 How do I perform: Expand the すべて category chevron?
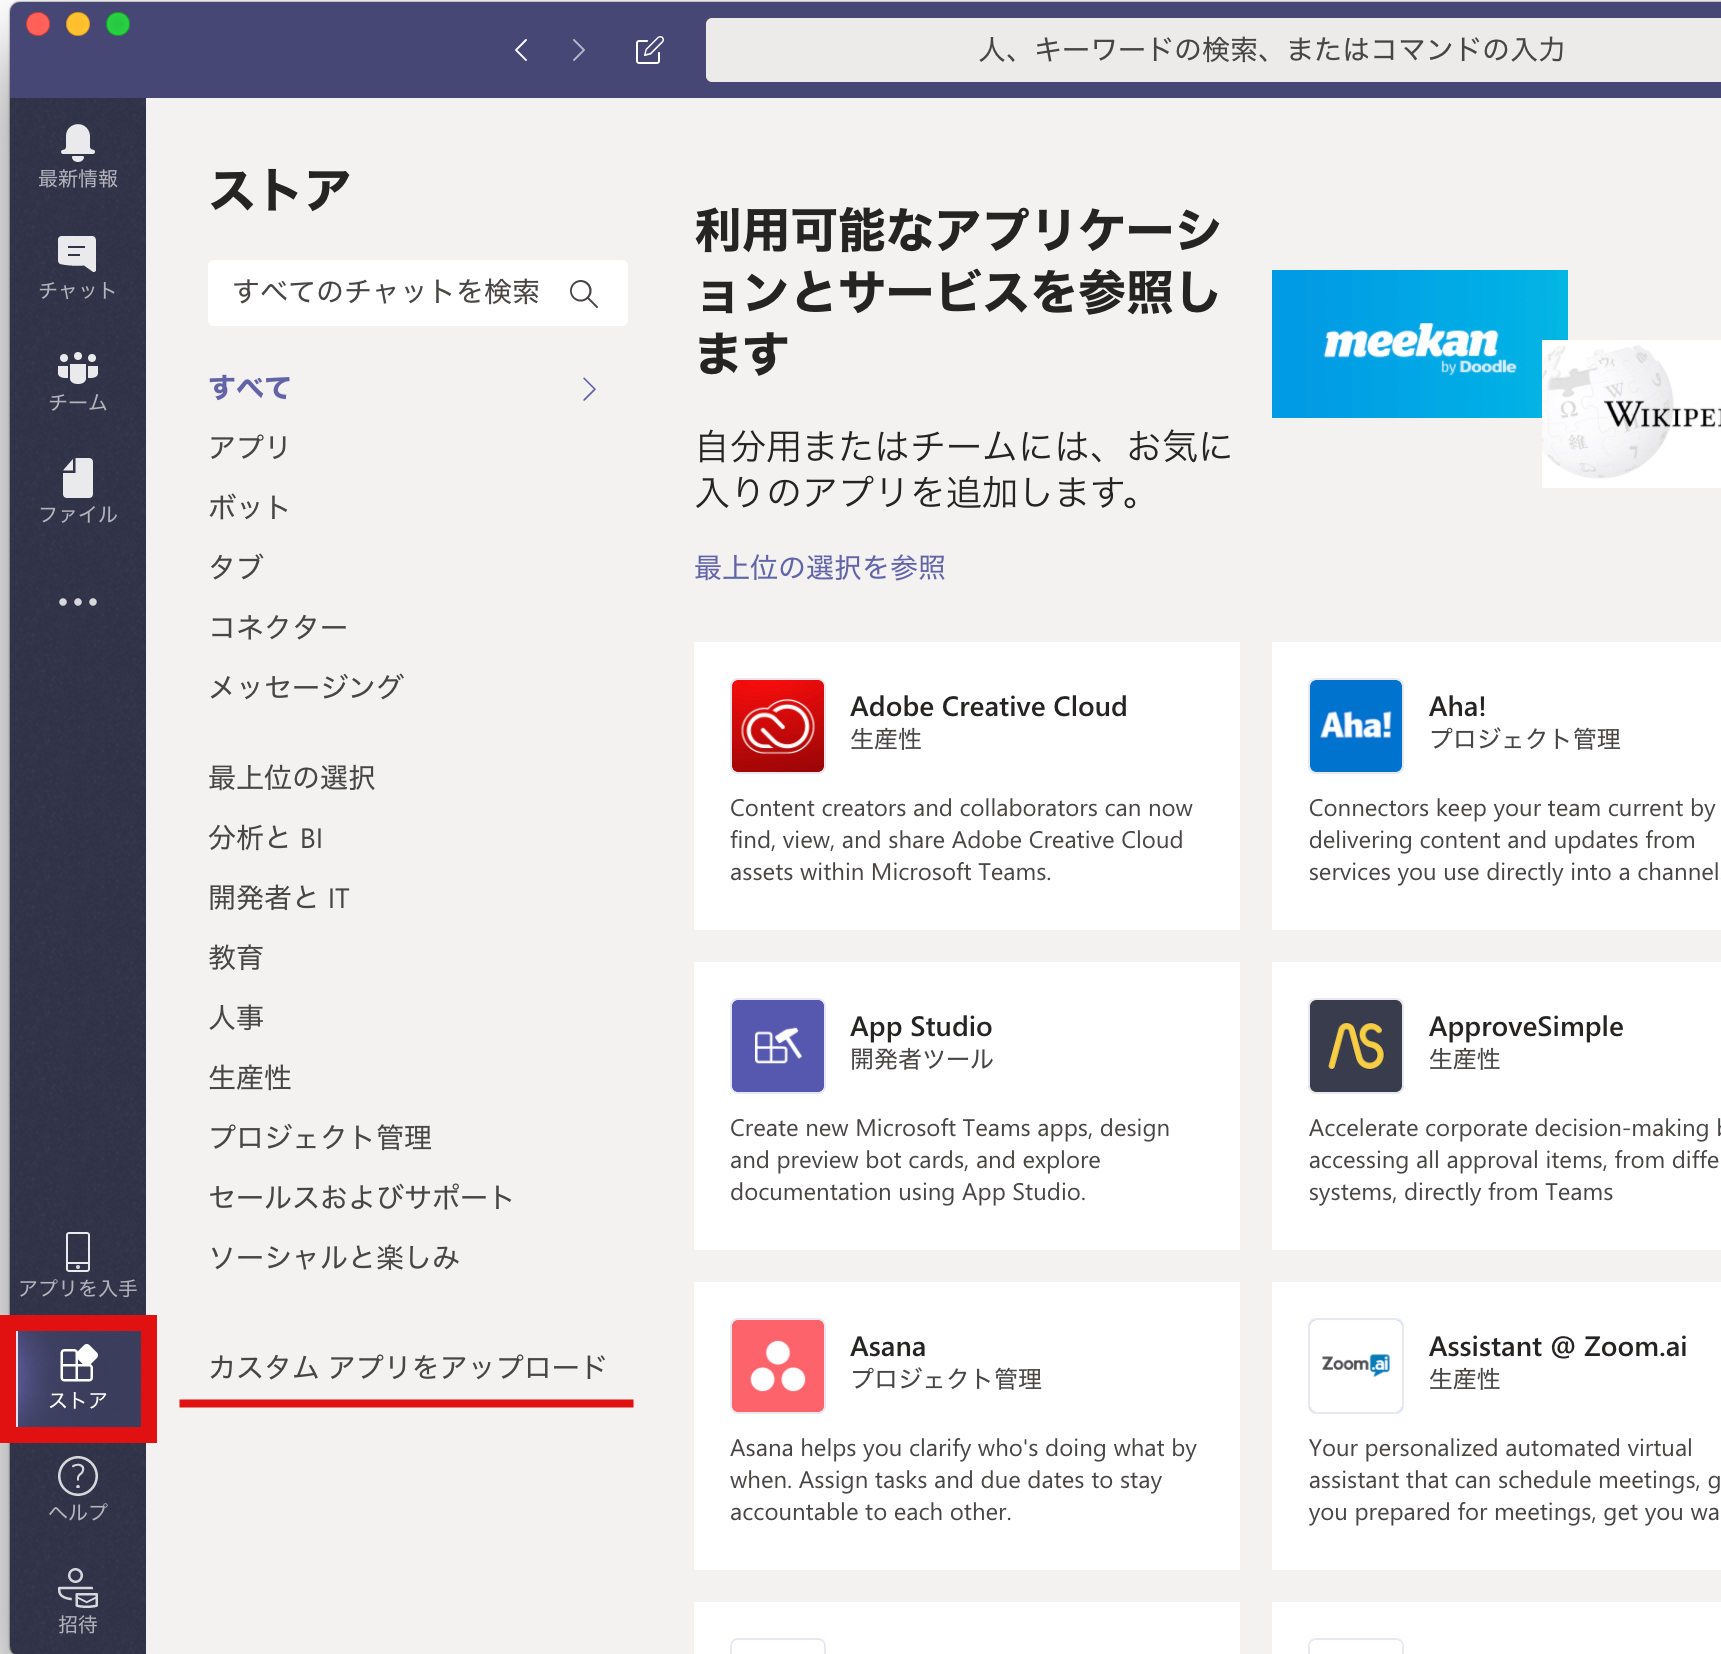[x=589, y=389]
